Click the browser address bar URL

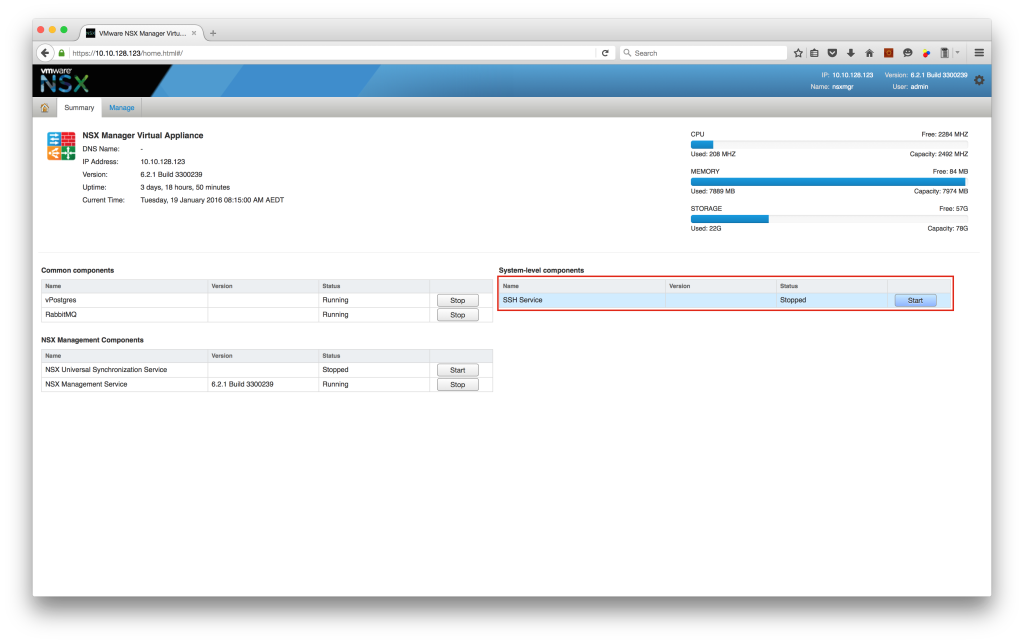pos(332,53)
